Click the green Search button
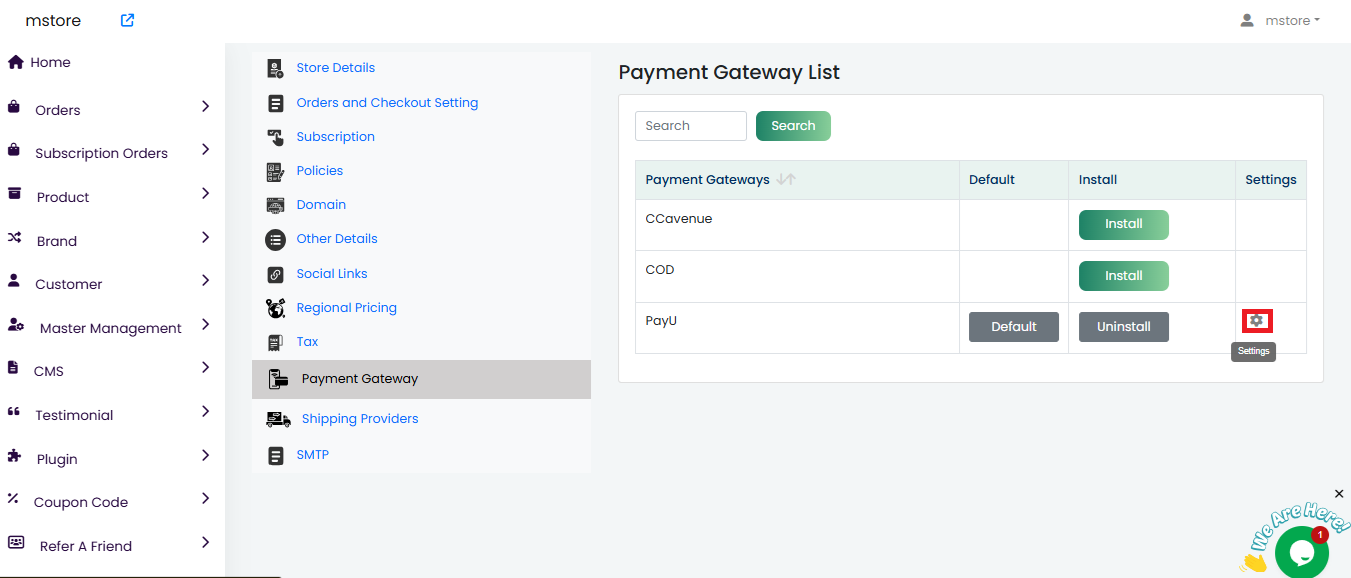 click(x=793, y=126)
